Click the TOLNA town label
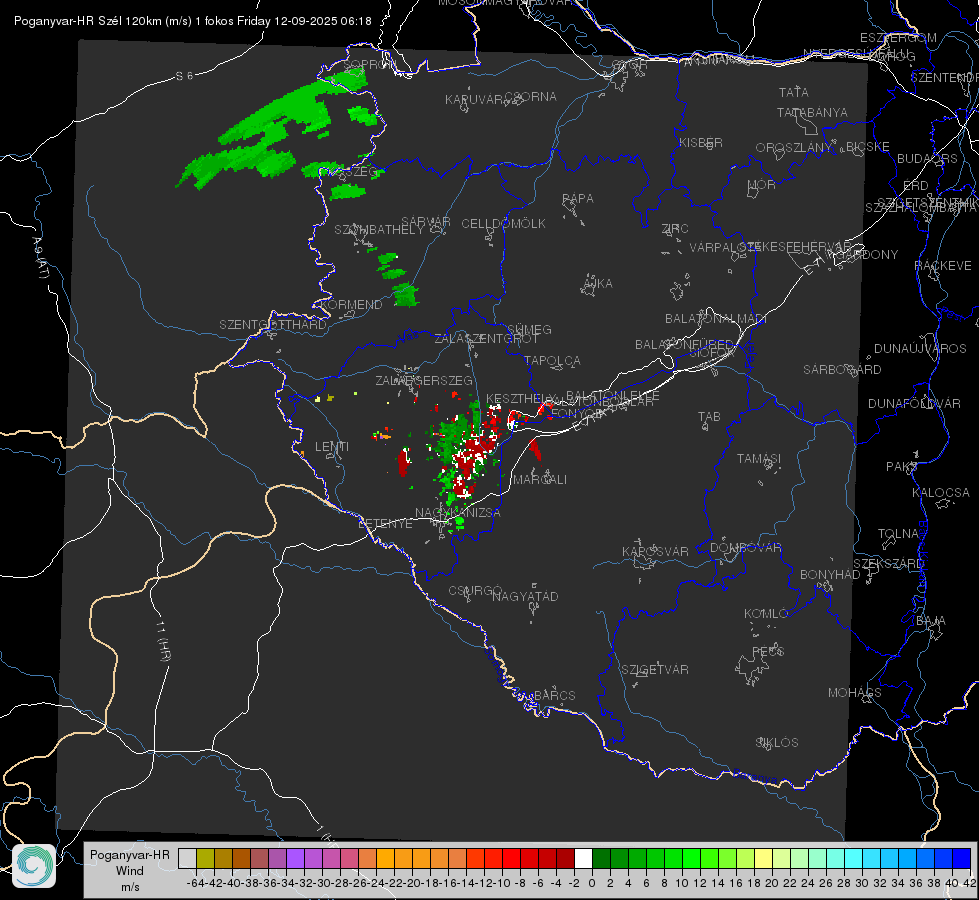 [898, 534]
